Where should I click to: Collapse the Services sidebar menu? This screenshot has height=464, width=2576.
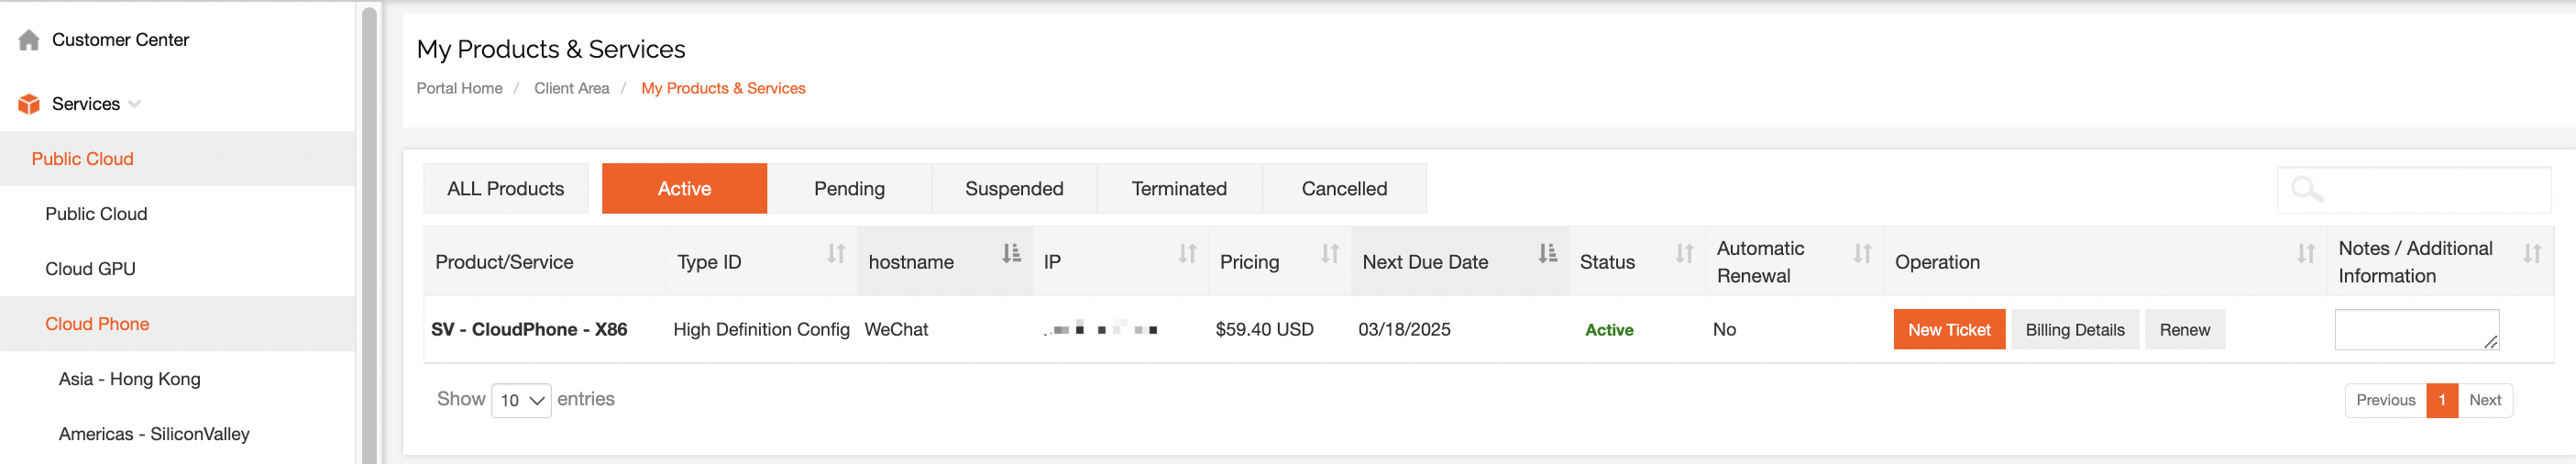134,104
